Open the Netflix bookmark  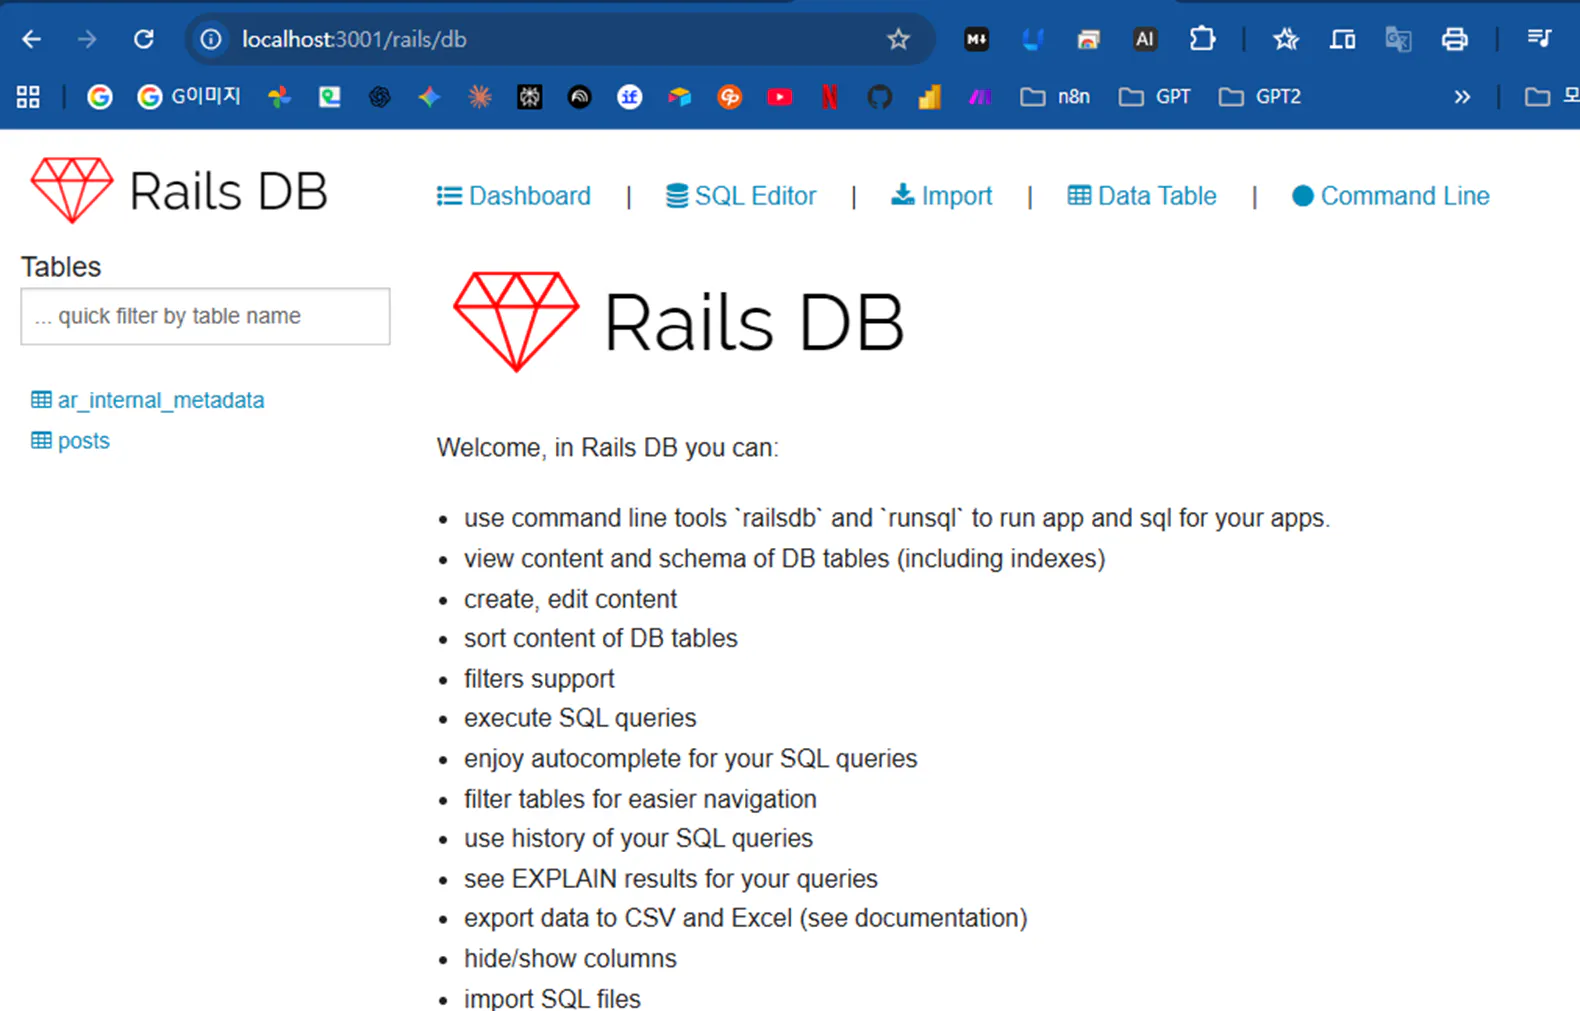[x=829, y=97]
